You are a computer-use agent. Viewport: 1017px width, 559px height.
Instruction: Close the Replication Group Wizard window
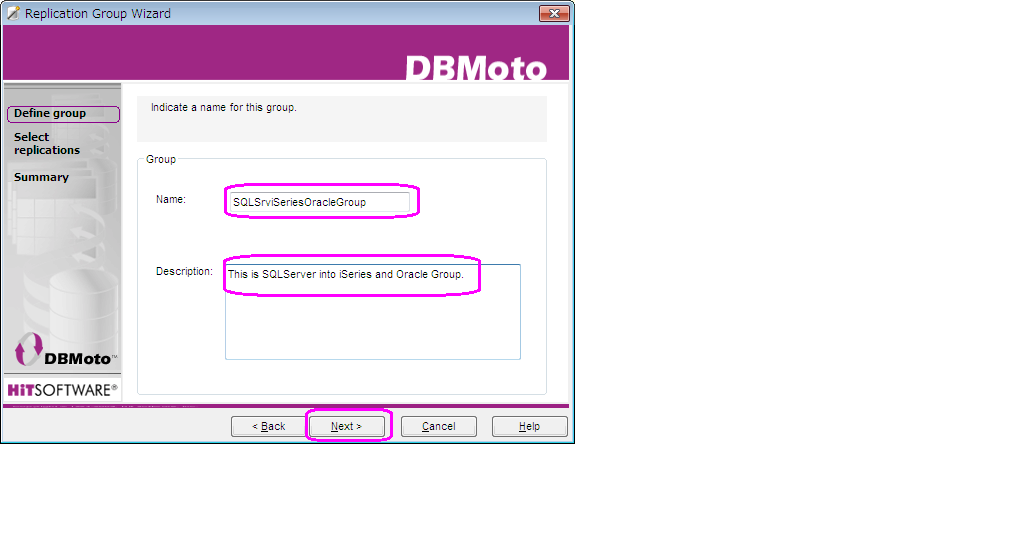pyautogui.click(x=554, y=13)
